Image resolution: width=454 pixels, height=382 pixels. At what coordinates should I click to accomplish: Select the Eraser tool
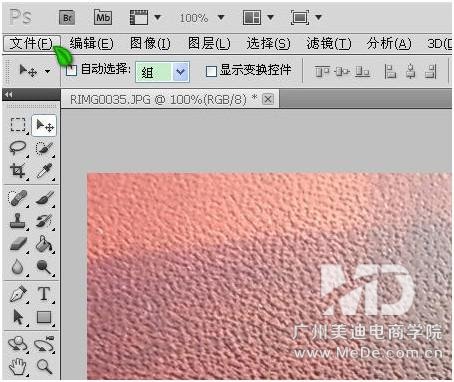[18, 244]
